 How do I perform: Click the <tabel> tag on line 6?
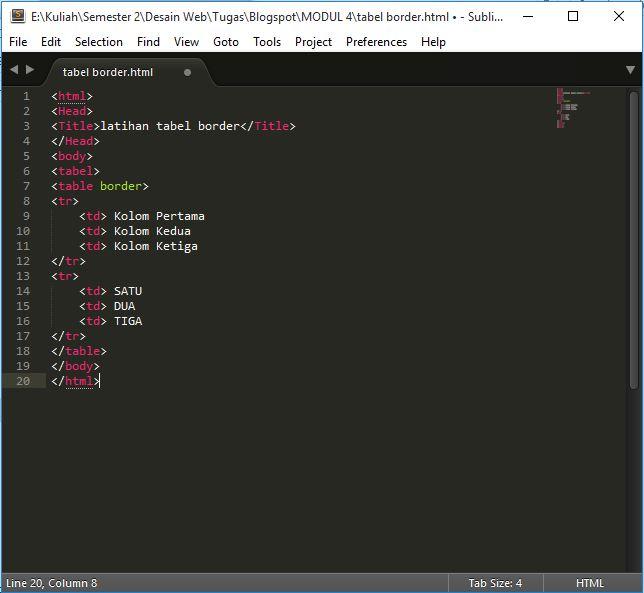click(x=76, y=171)
